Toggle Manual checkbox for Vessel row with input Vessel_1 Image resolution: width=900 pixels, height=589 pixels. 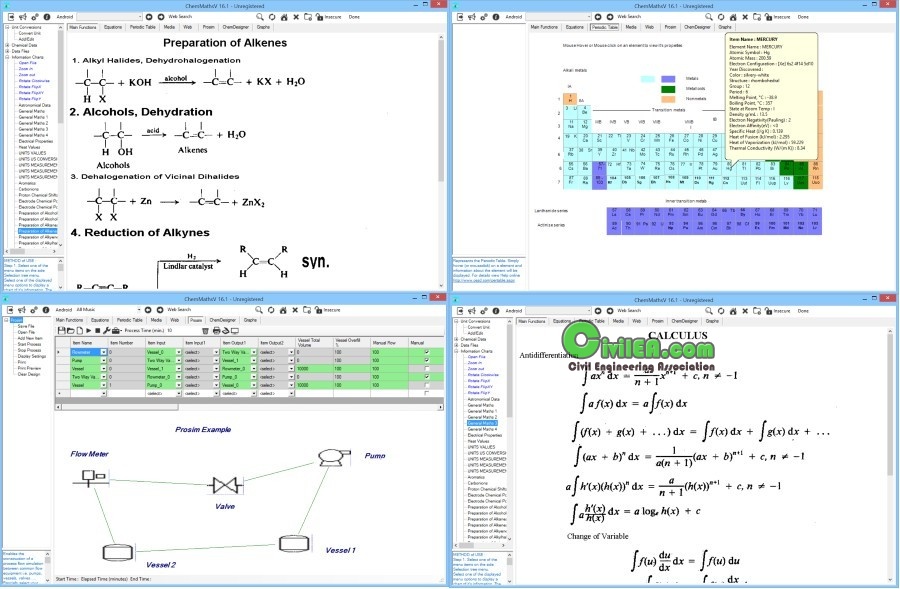(x=426, y=369)
